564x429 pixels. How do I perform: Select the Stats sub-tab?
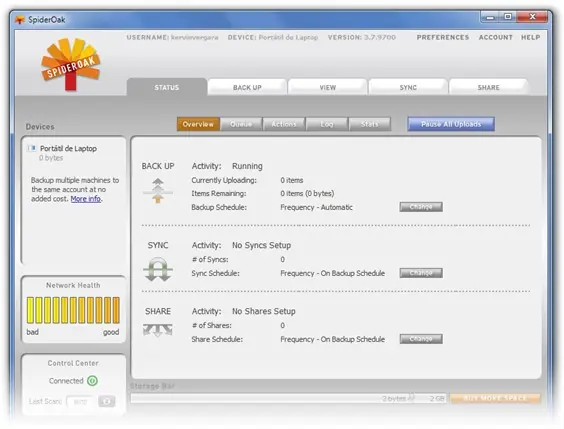coord(369,124)
